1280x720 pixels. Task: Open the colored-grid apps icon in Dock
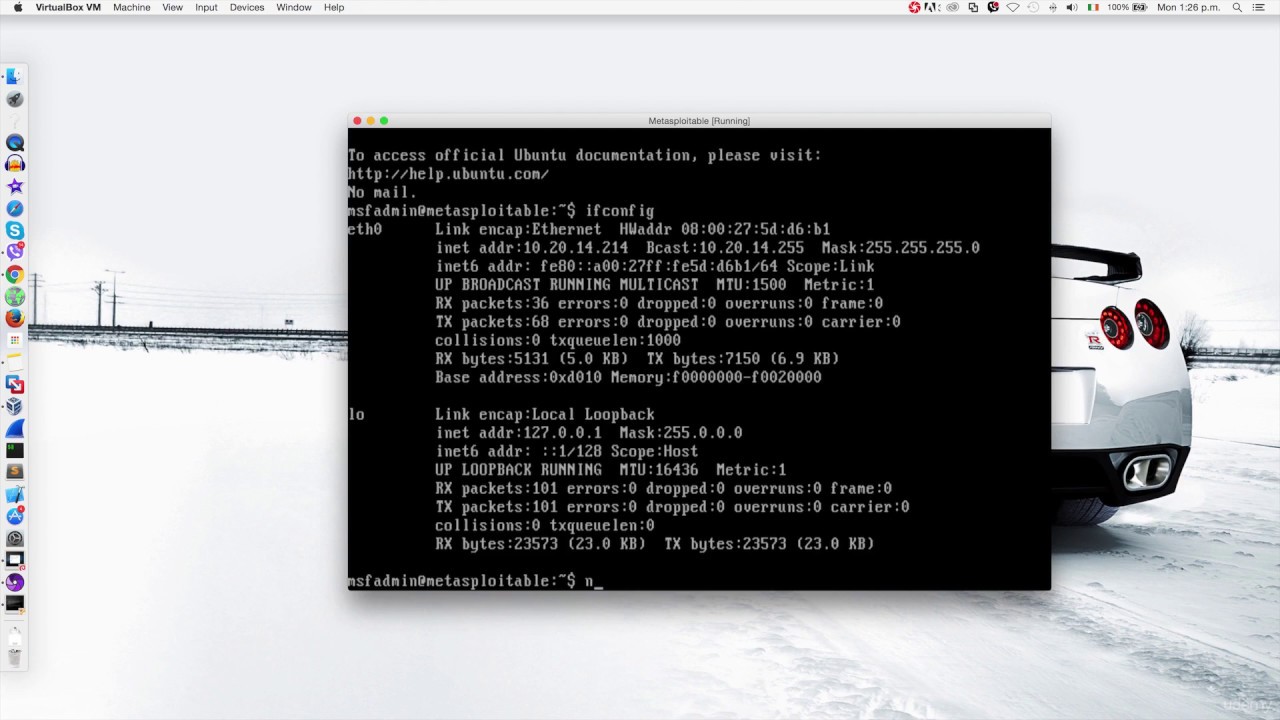[x=14, y=341]
